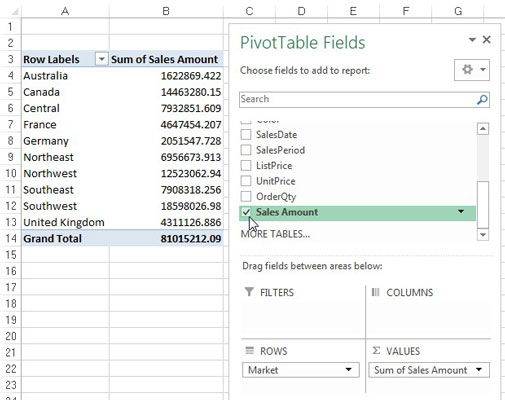
Task: Select the Germany cell
Action: tap(65, 141)
